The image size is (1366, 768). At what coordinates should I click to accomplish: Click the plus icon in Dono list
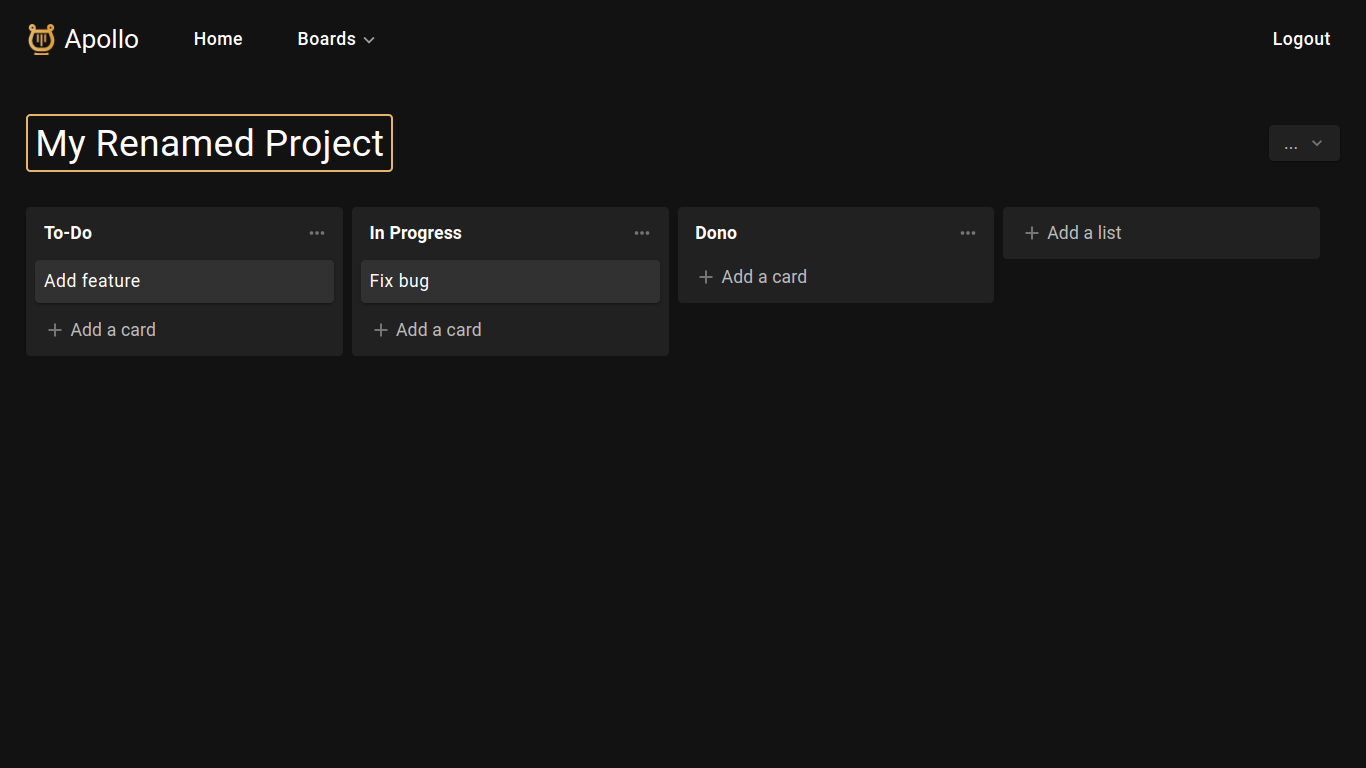706,277
